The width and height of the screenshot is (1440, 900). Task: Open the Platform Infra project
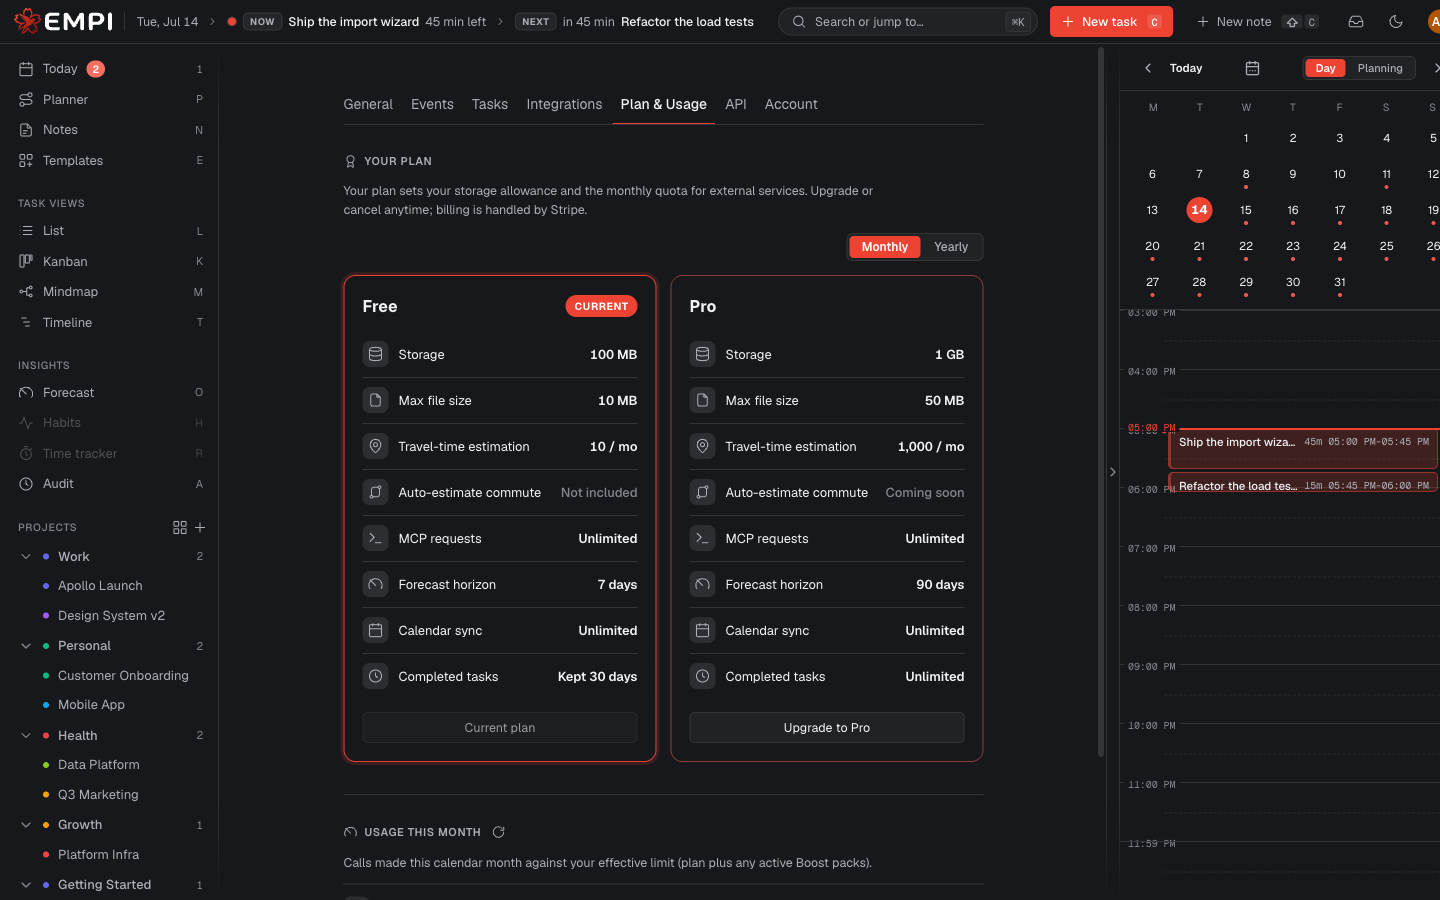(x=98, y=855)
